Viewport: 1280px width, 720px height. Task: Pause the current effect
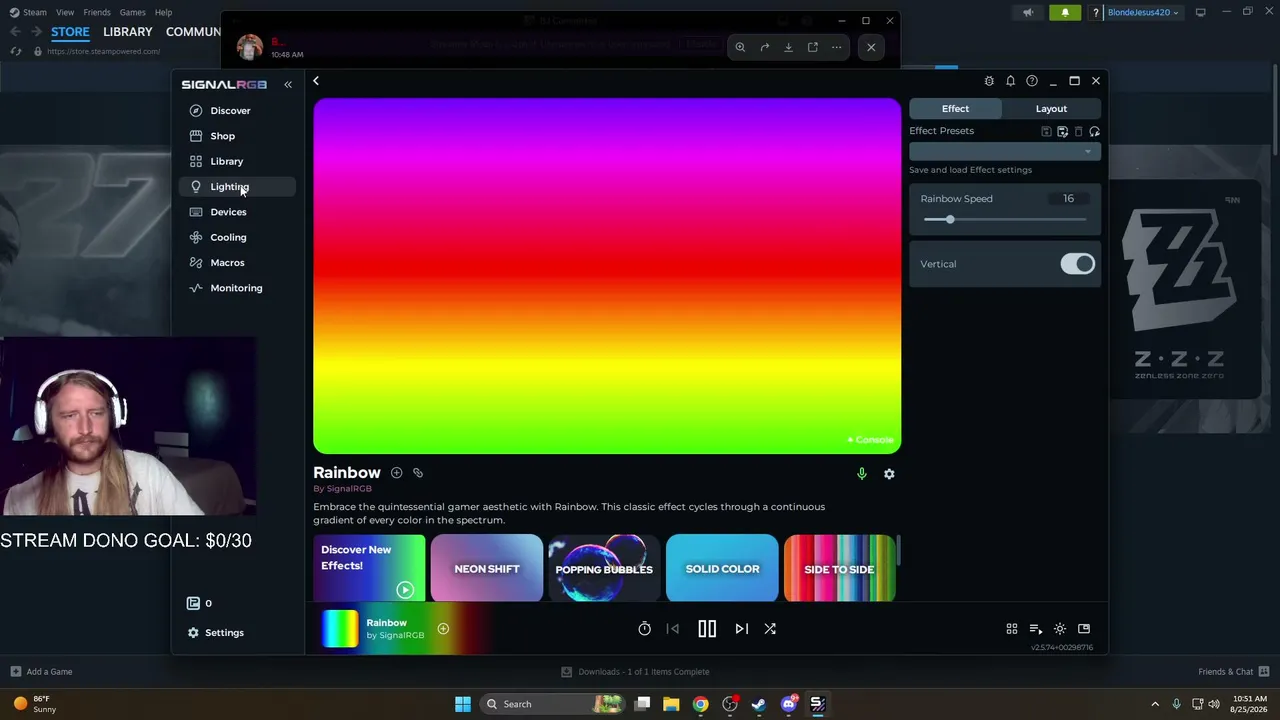[x=707, y=629]
